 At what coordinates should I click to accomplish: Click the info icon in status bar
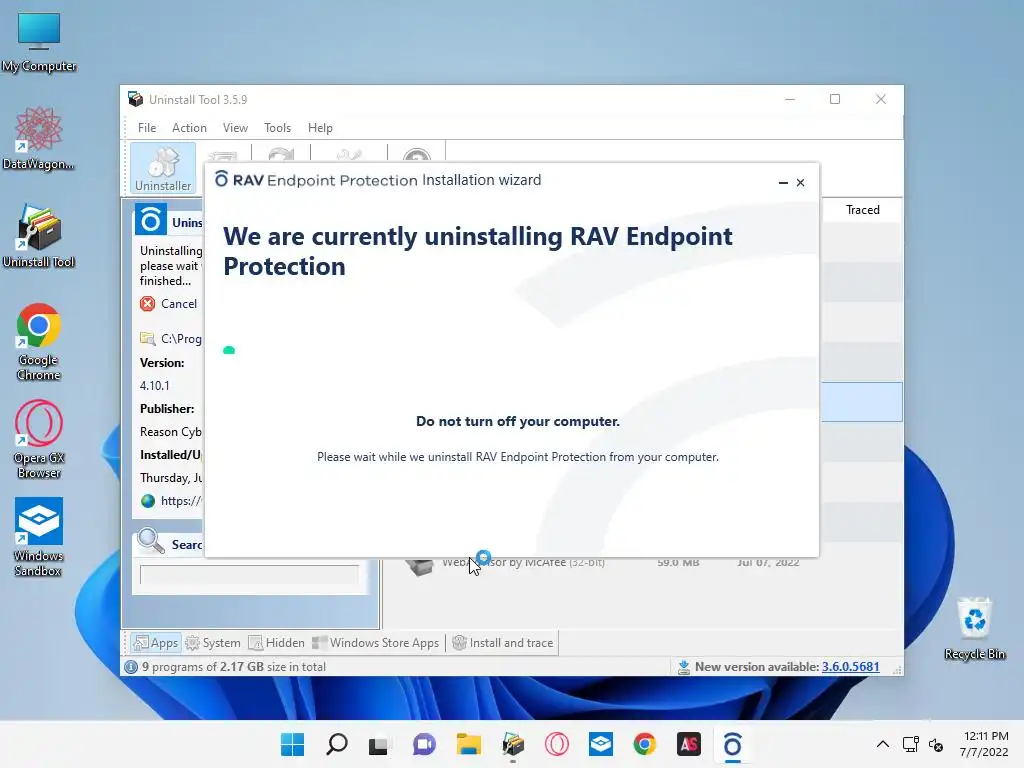click(131, 667)
